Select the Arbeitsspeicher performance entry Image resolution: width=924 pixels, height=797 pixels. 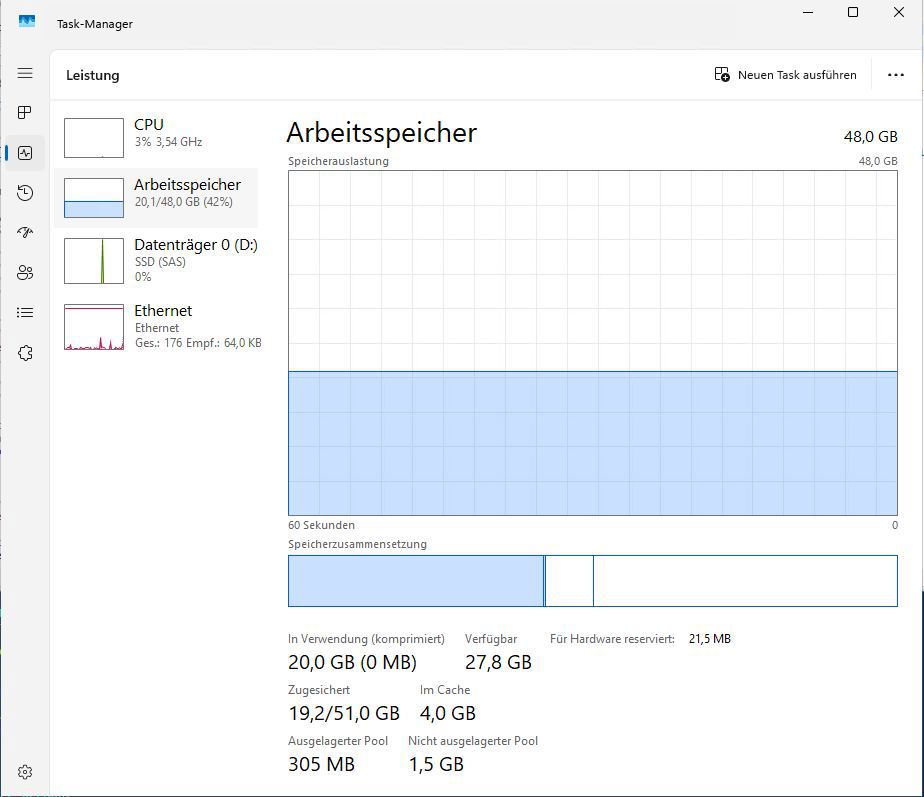point(160,194)
